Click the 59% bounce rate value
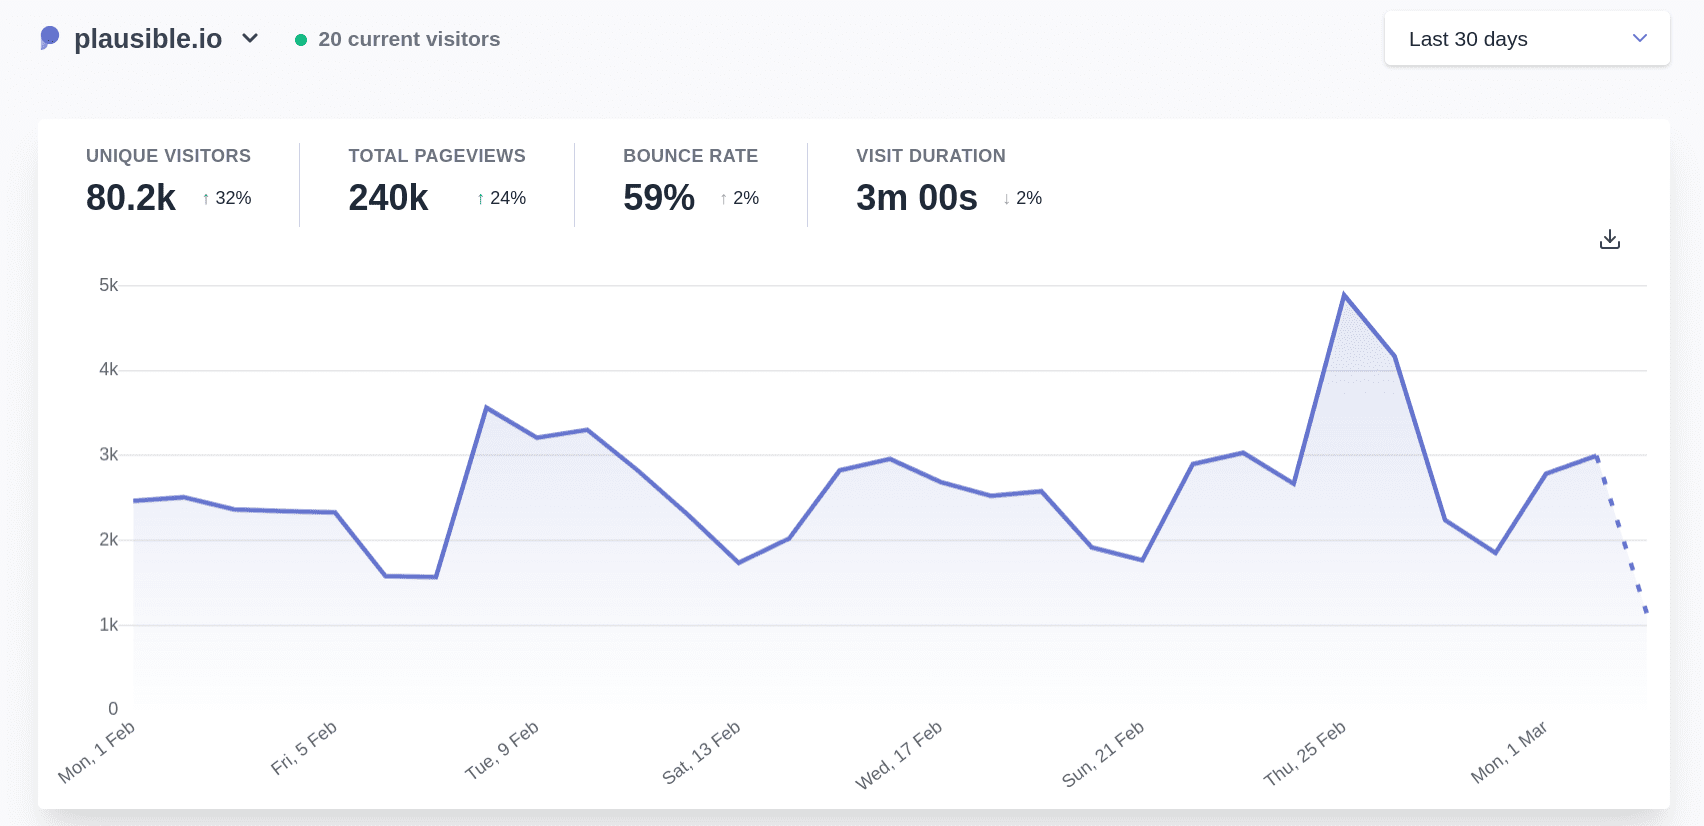 pos(659,198)
